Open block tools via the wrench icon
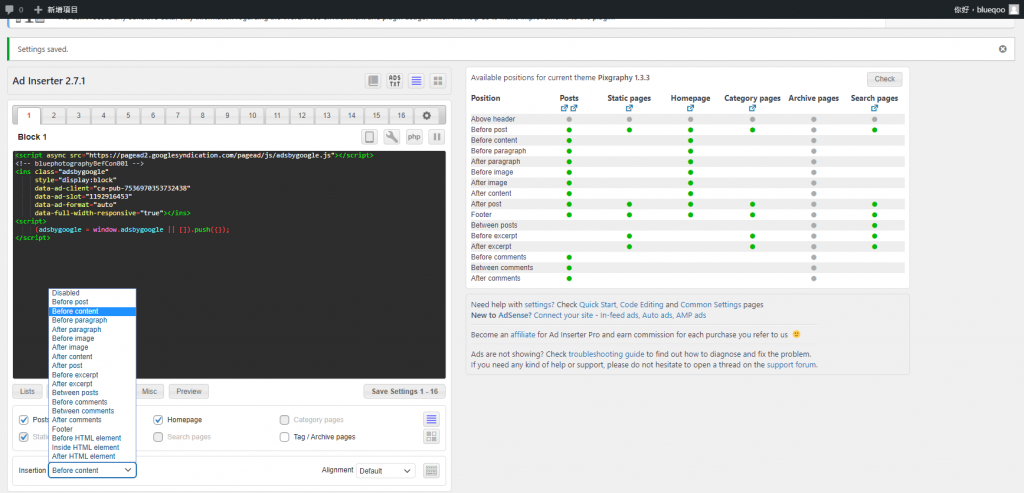Image resolution: width=1024 pixels, height=493 pixels. click(392, 137)
